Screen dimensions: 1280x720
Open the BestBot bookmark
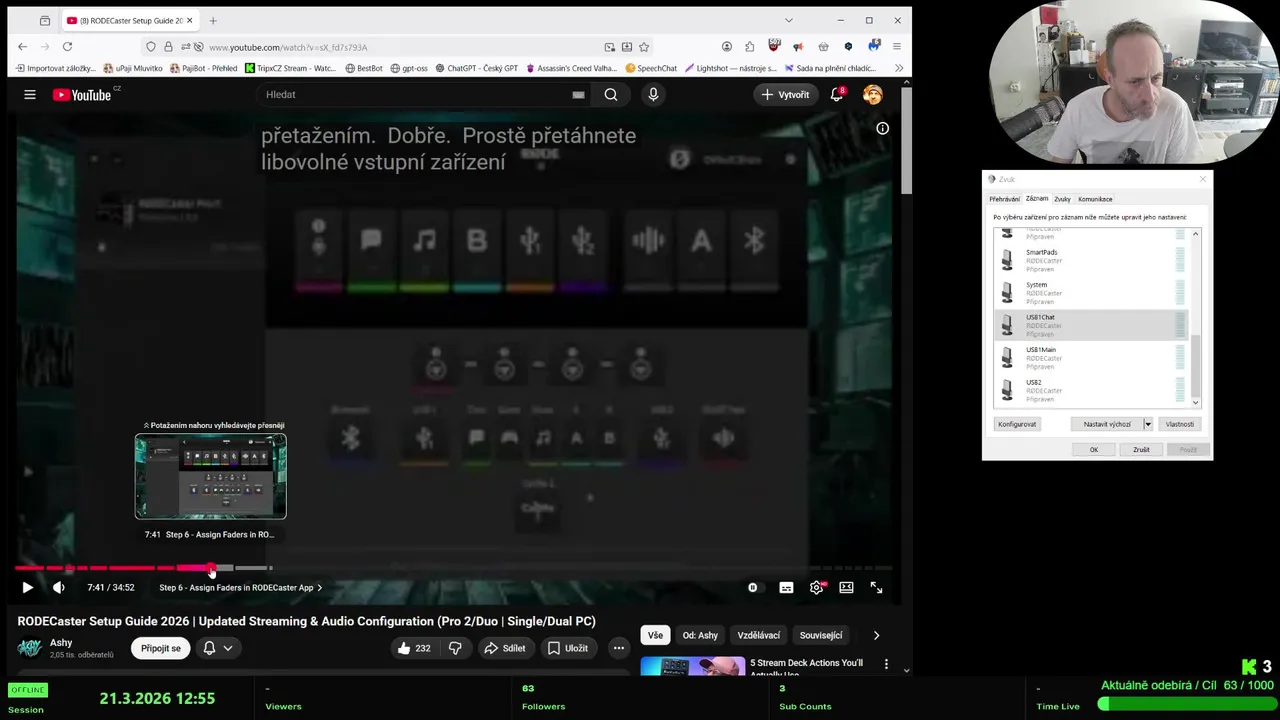pyautogui.click(x=364, y=68)
